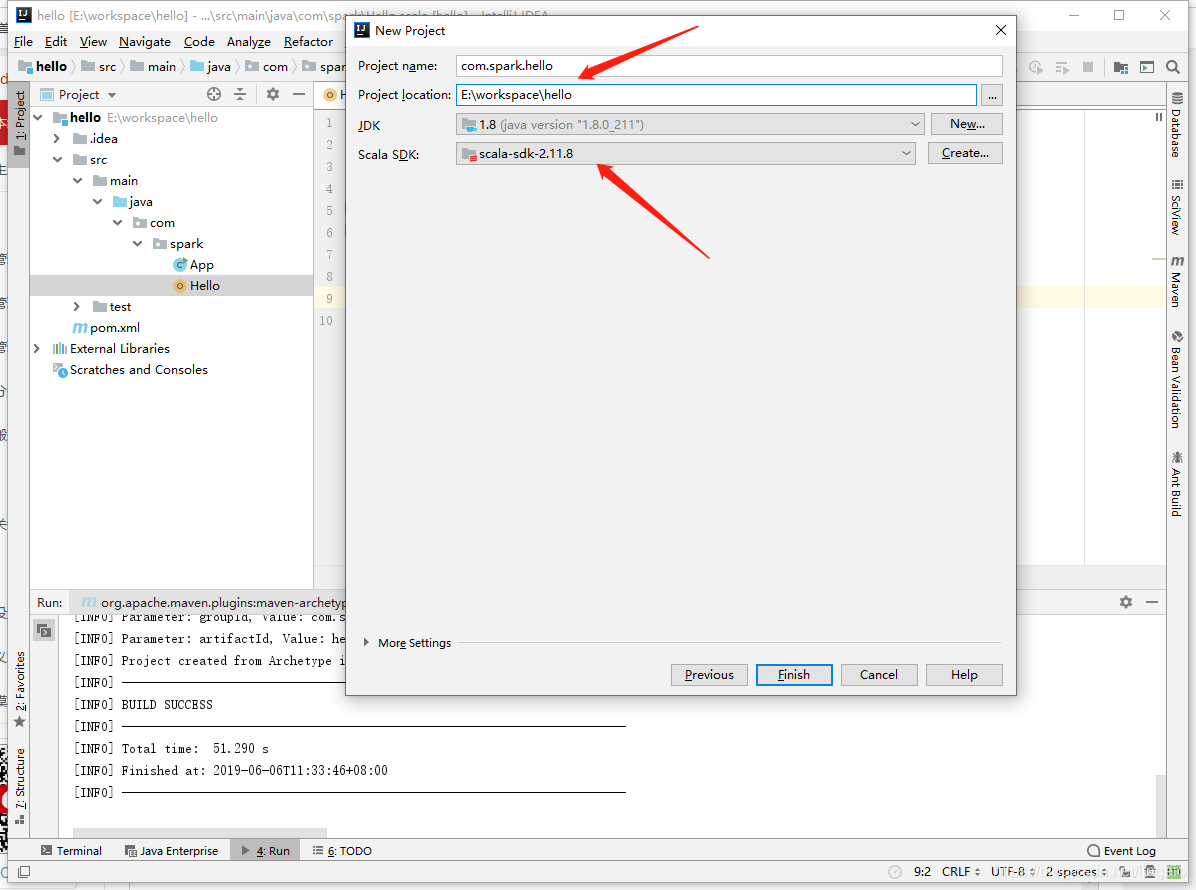1196x890 pixels.
Task: Switch to the Terminal tab
Action: (71, 850)
